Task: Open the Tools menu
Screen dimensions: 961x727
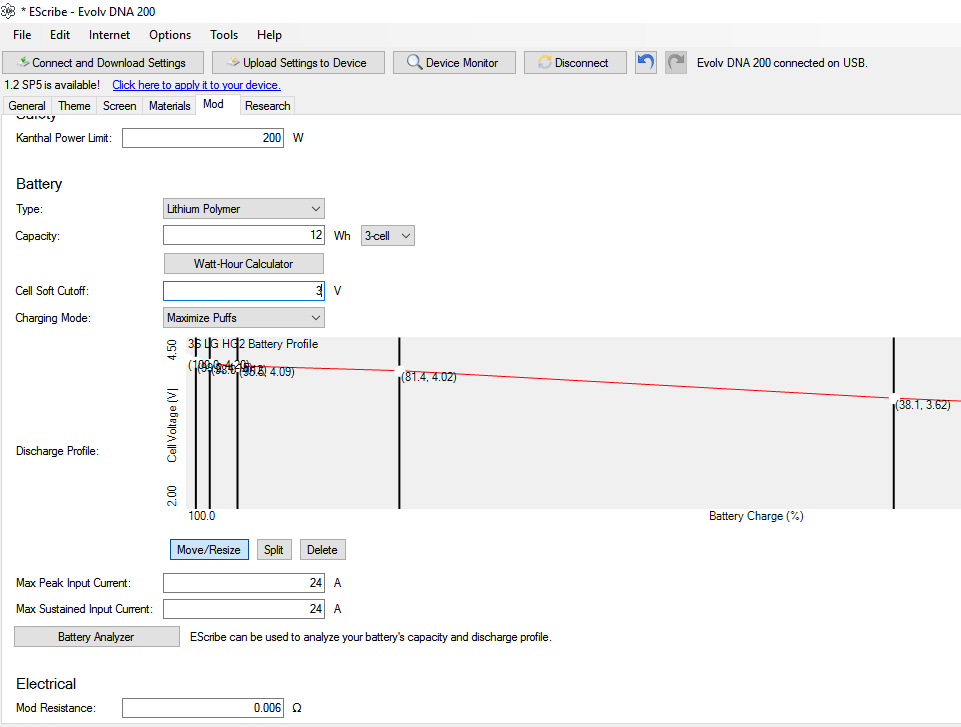Action: (224, 35)
